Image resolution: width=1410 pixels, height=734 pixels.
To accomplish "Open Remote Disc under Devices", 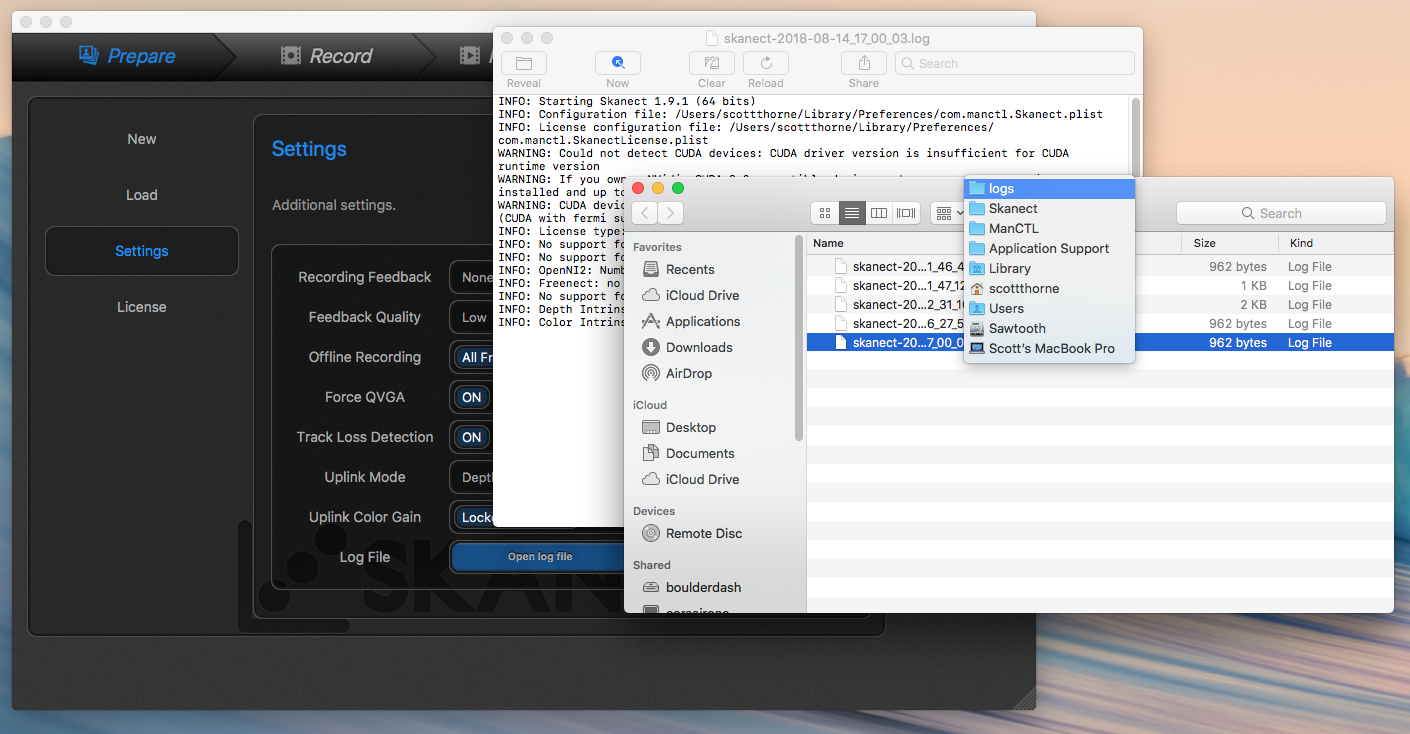I will click(704, 533).
